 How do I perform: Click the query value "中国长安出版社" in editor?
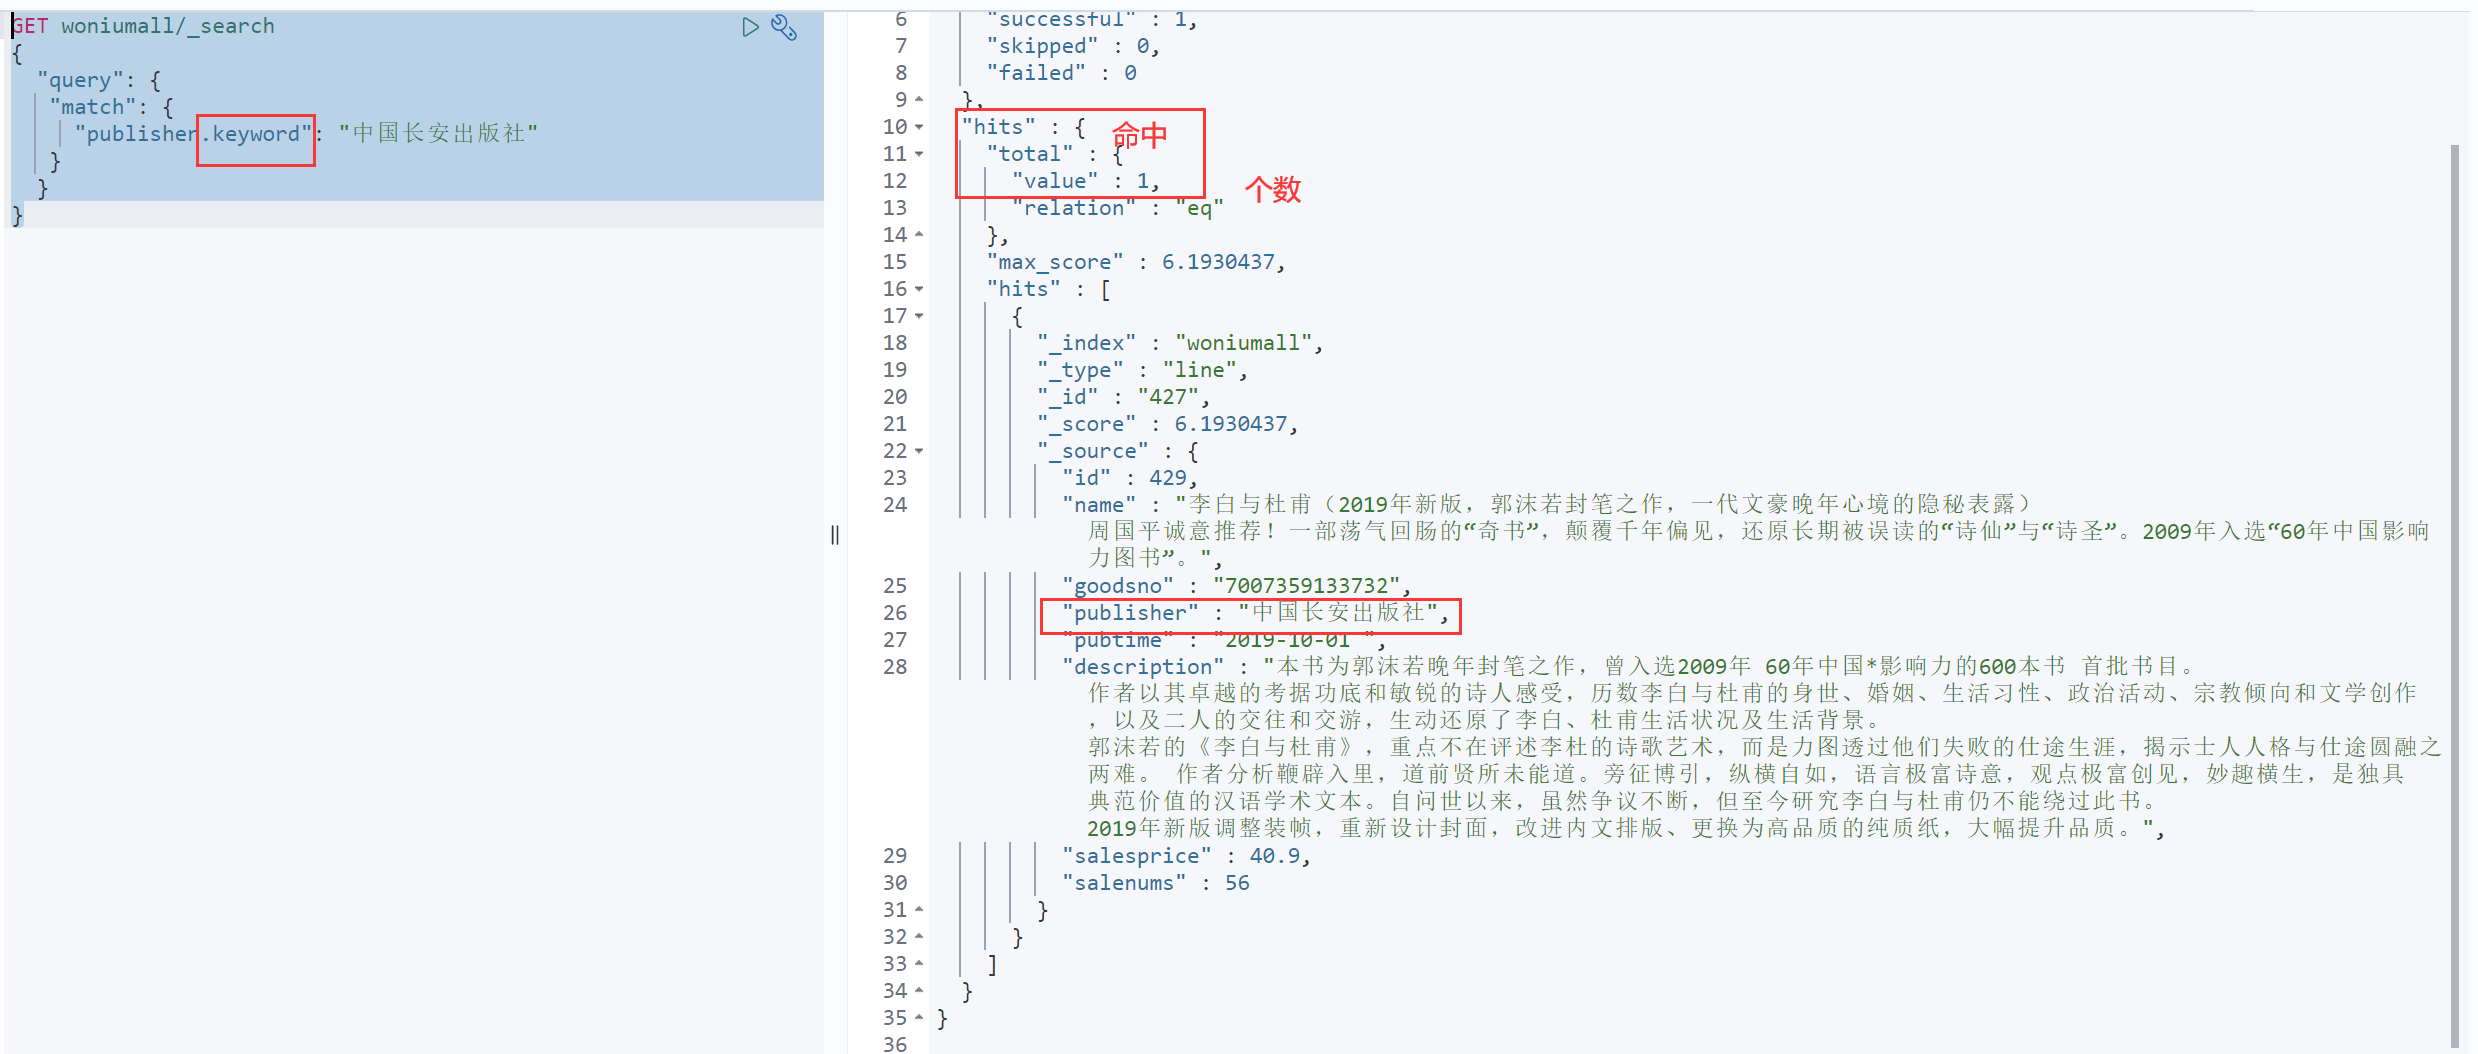438,134
